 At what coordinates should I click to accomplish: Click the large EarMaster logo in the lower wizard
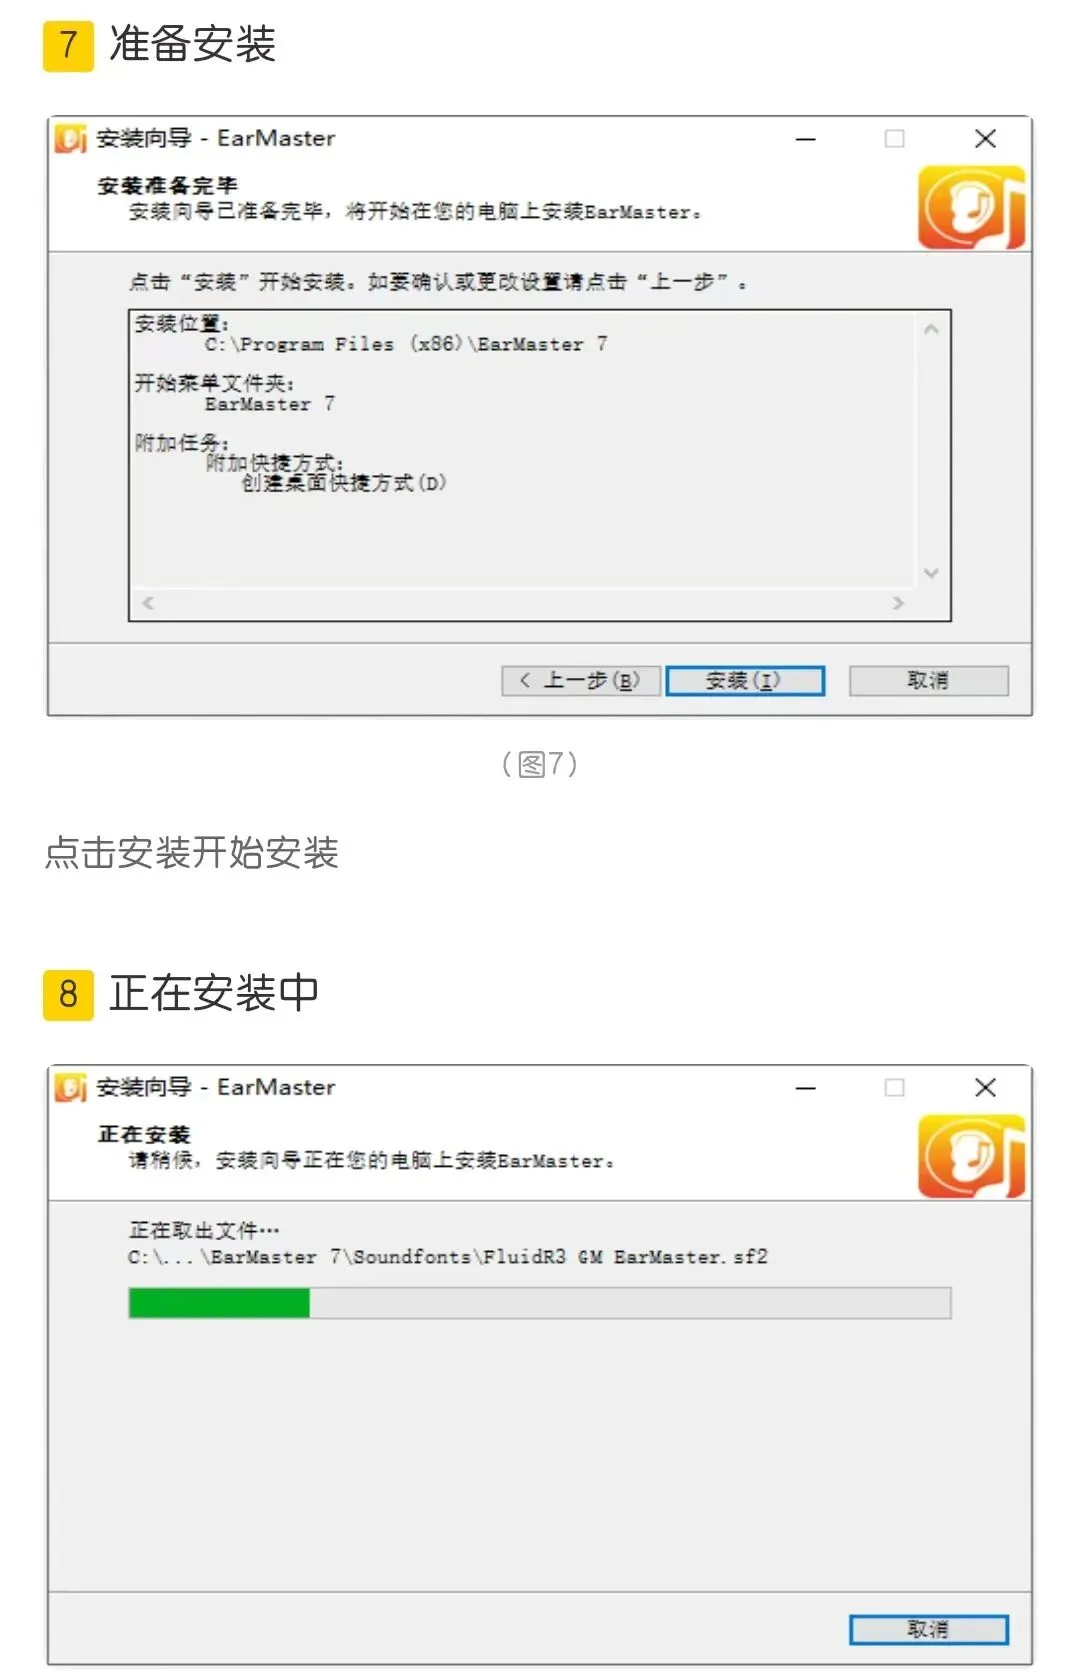click(x=971, y=1157)
